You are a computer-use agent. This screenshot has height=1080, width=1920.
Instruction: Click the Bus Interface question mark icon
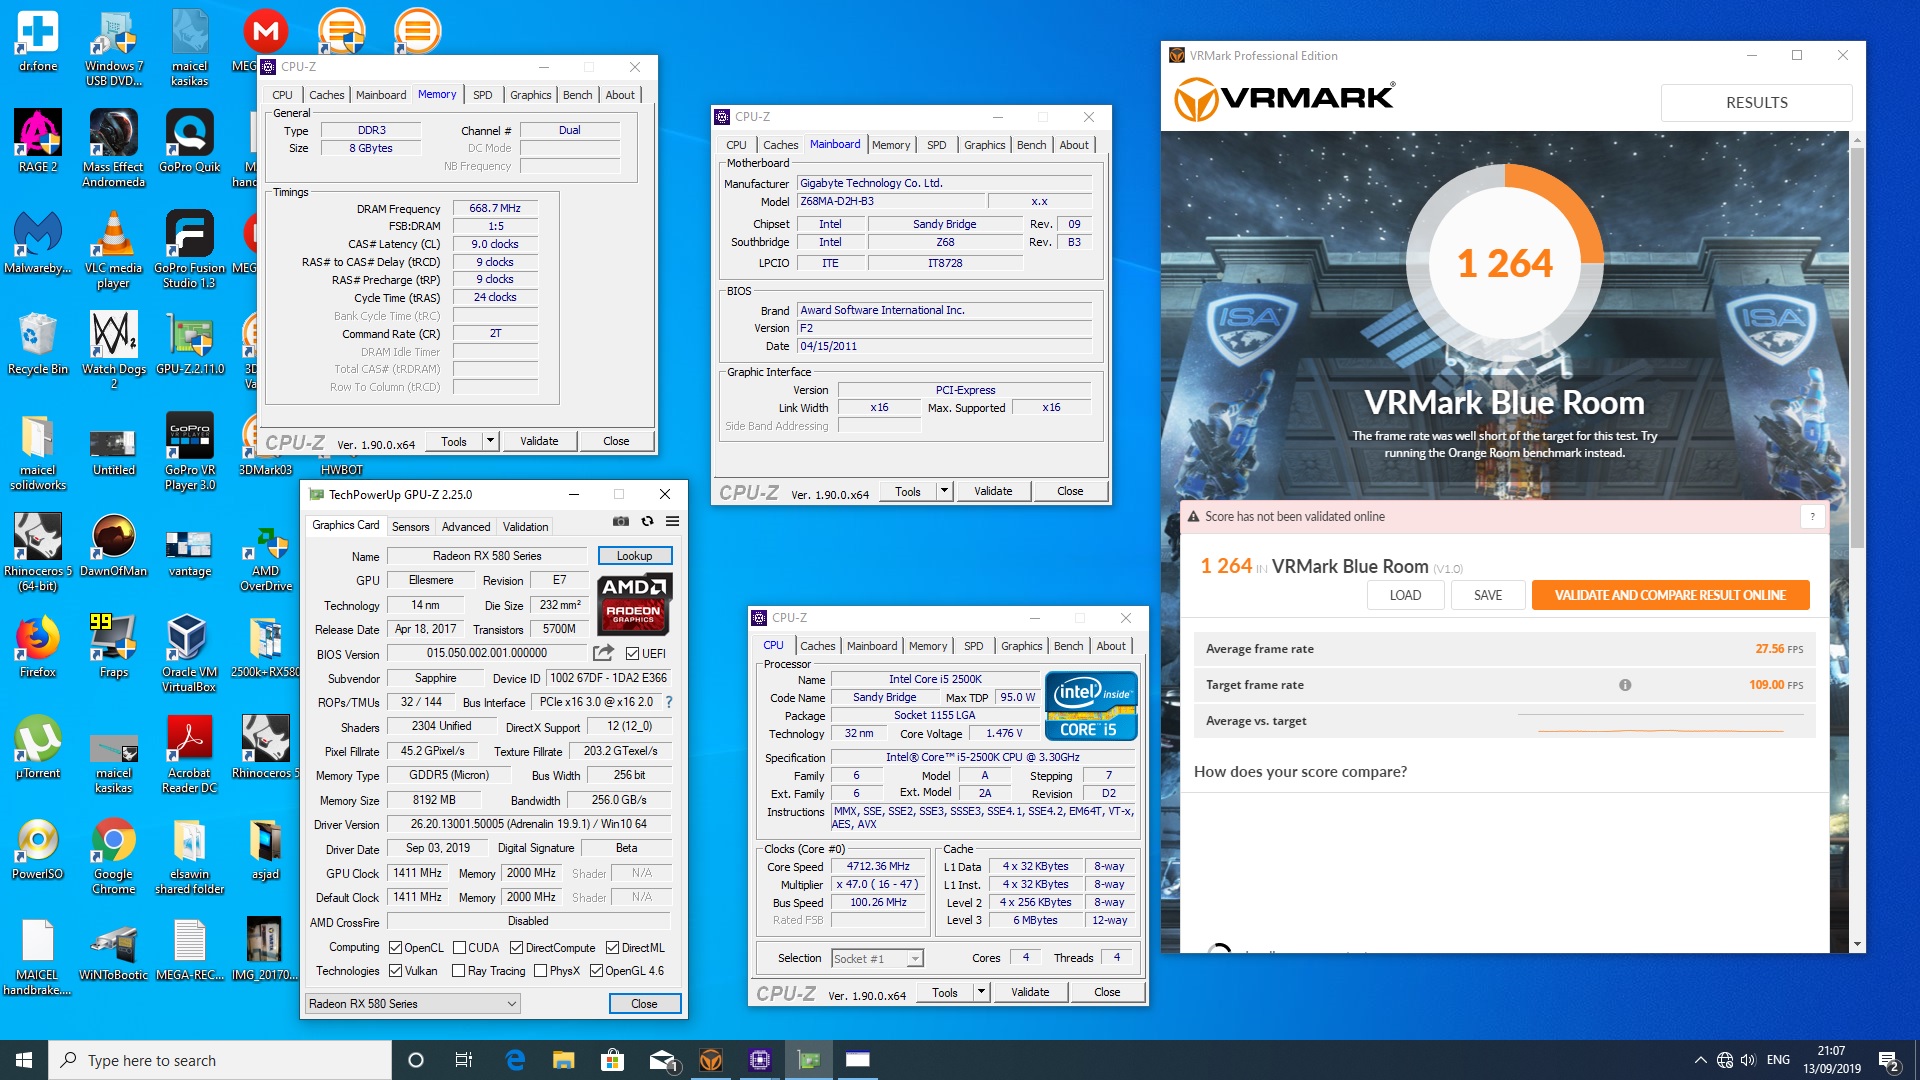click(x=669, y=702)
